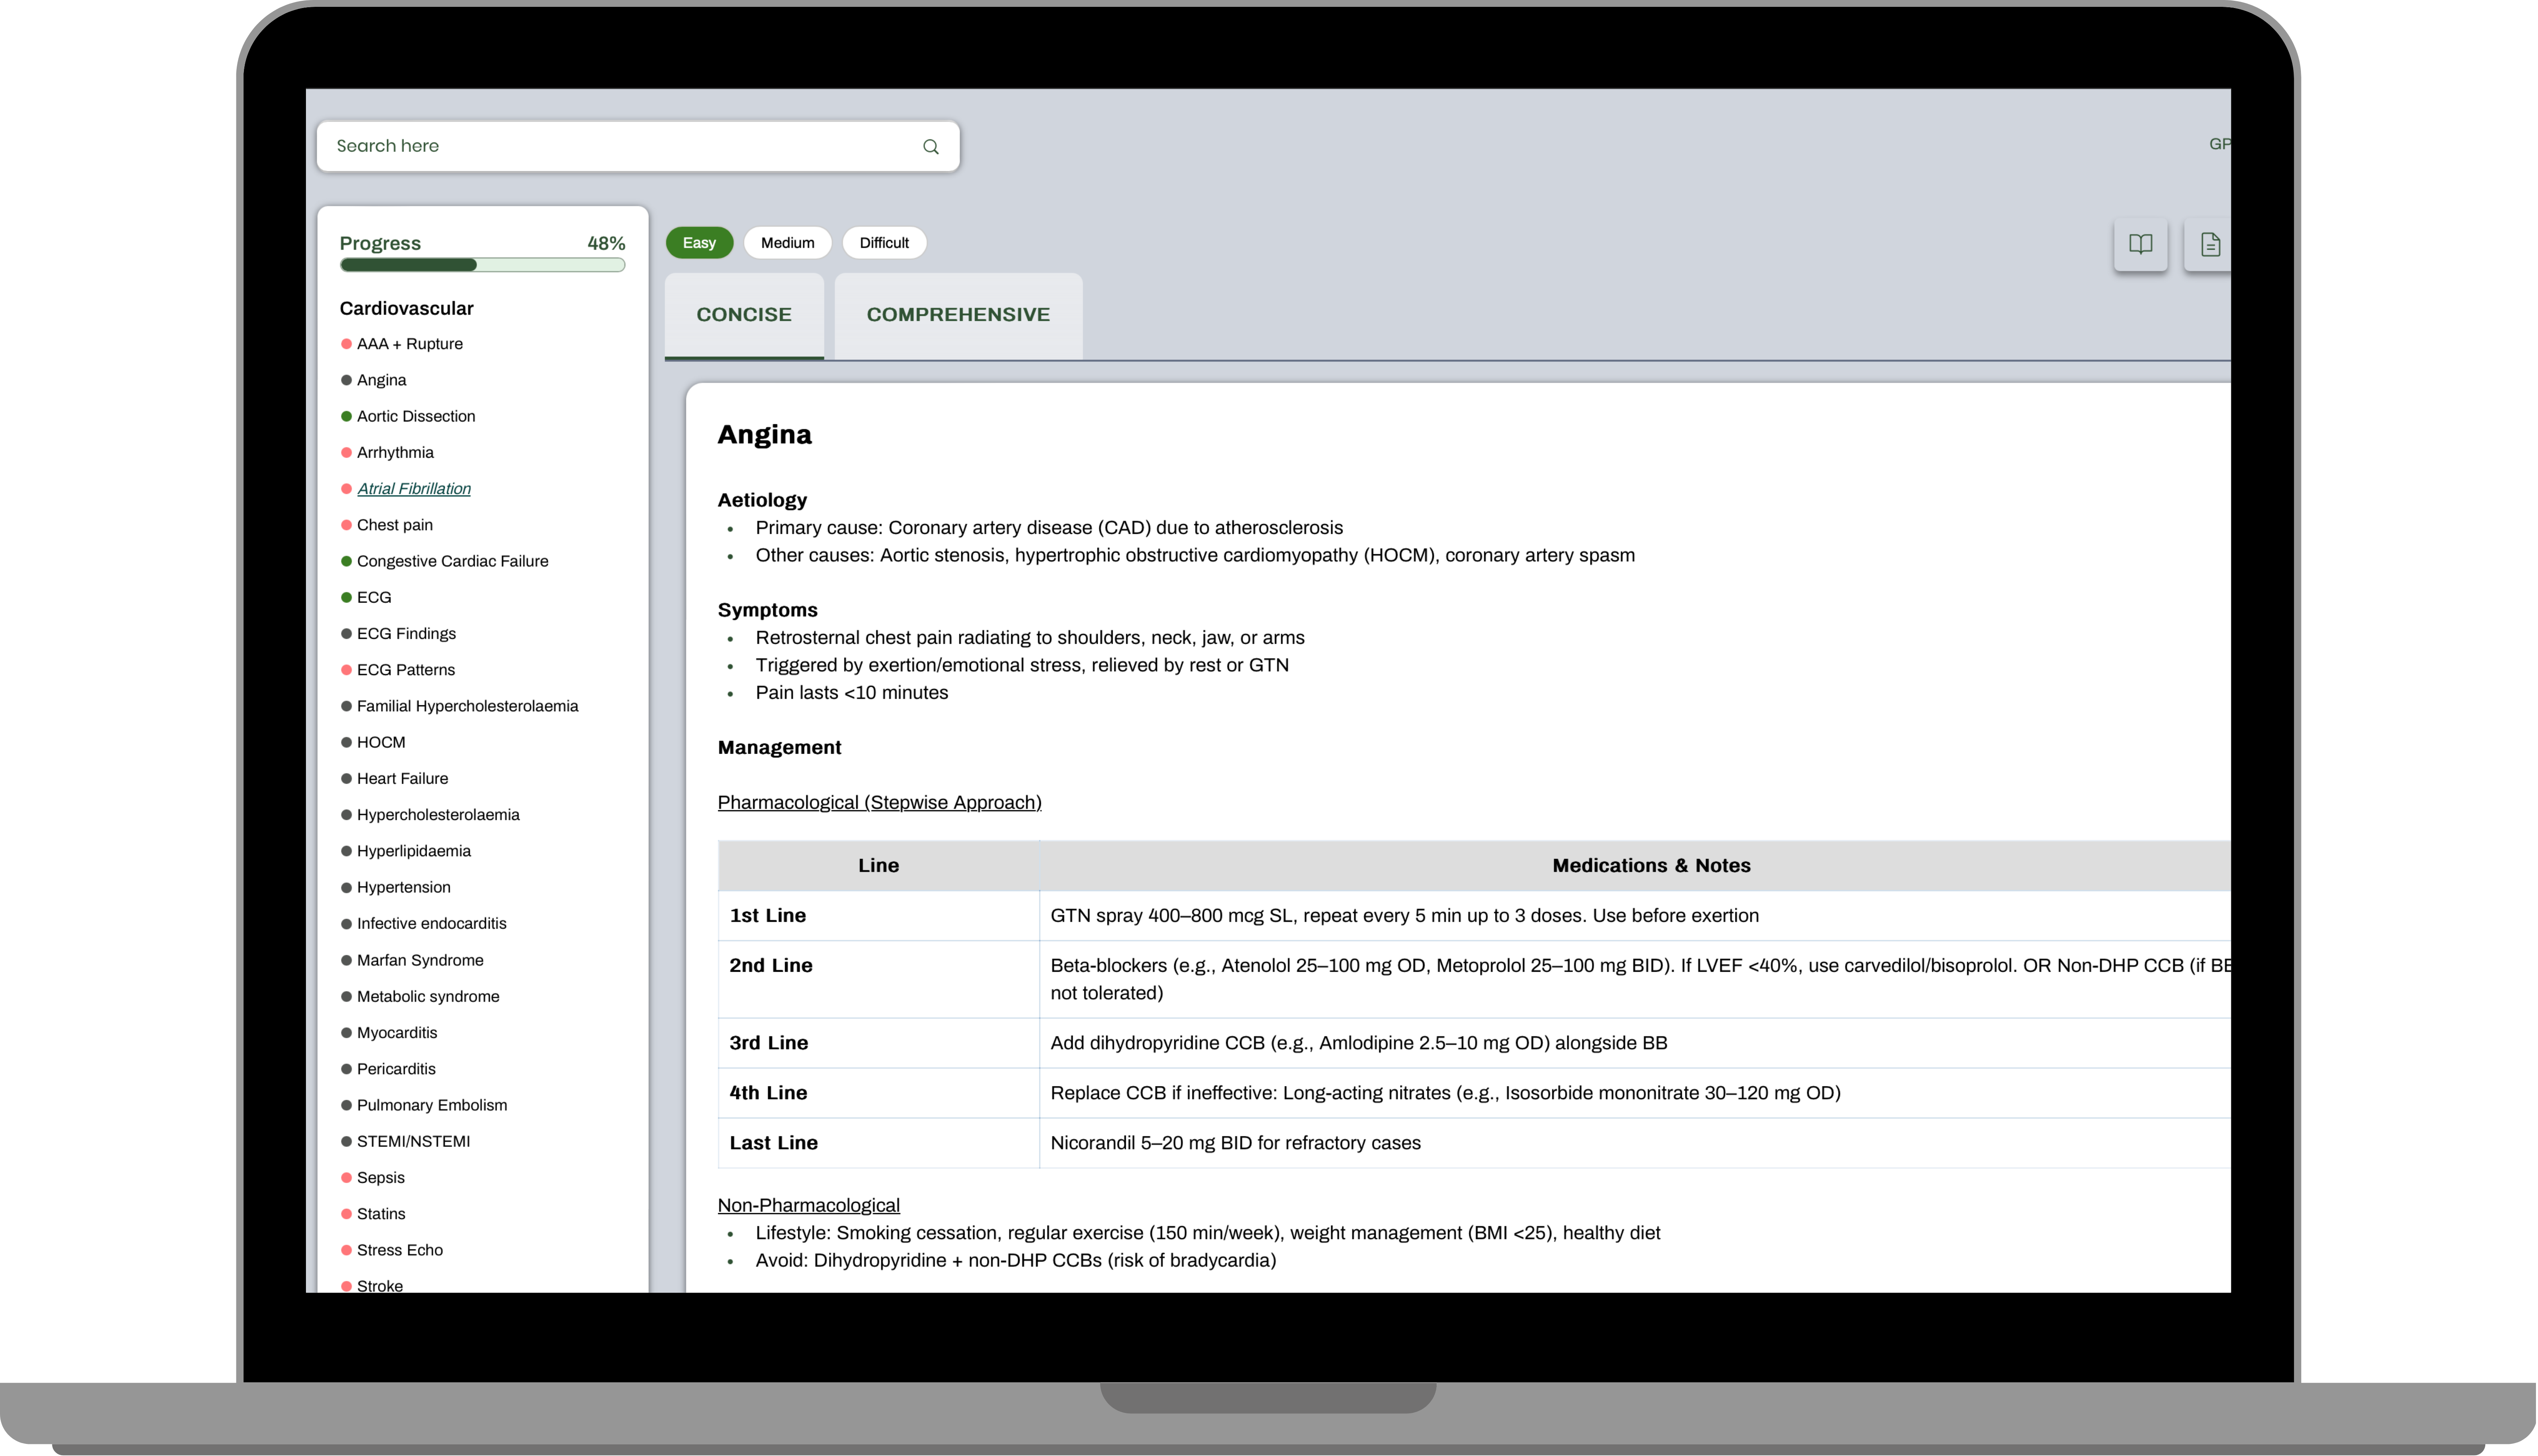Viewport: 2538px width, 1456px height.
Task: Open the STEMI/NSTEMI topic
Action: coord(413,1141)
